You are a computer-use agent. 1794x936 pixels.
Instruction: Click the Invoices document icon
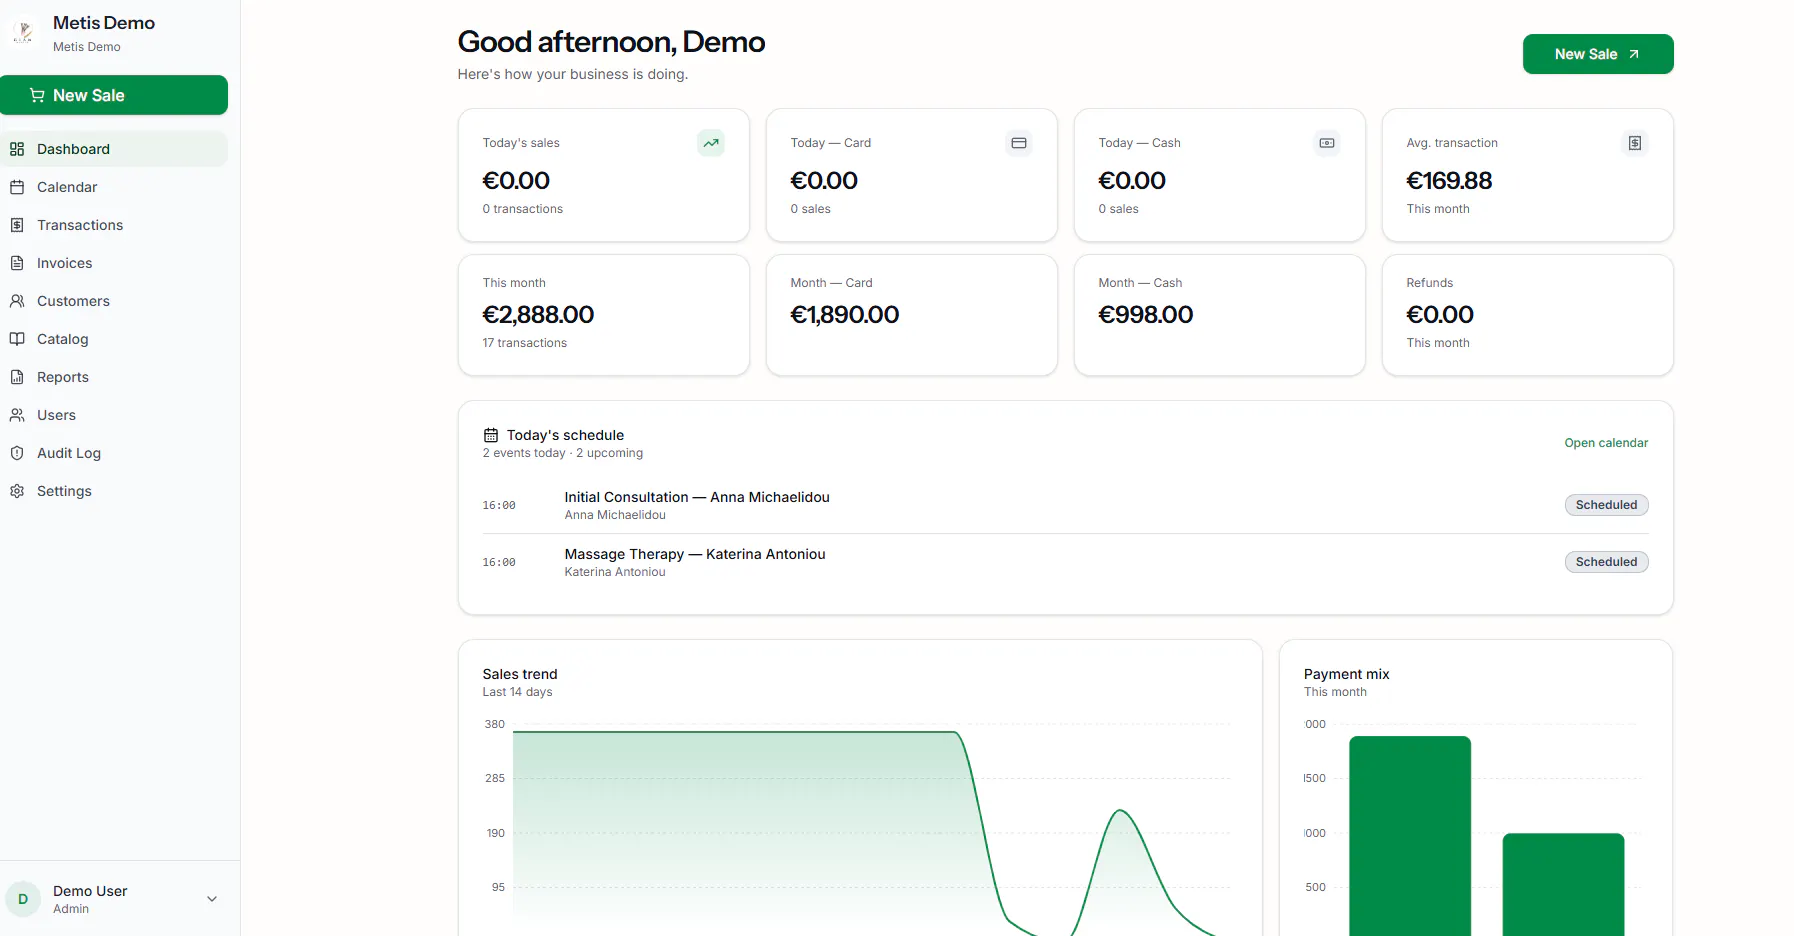click(17, 263)
